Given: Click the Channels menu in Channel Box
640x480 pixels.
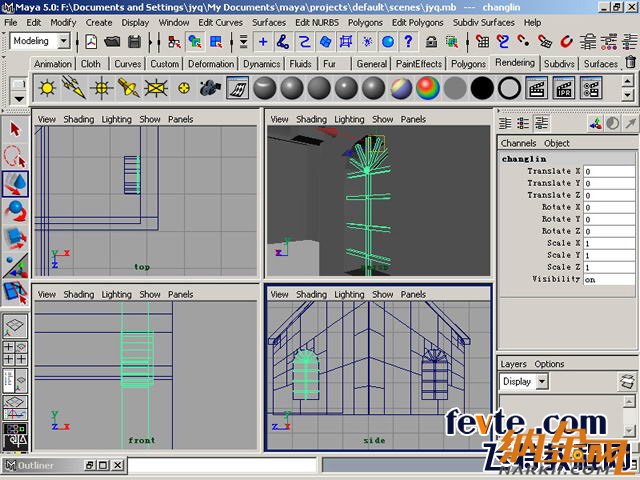Looking at the screenshot, I should (x=518, y=143).
